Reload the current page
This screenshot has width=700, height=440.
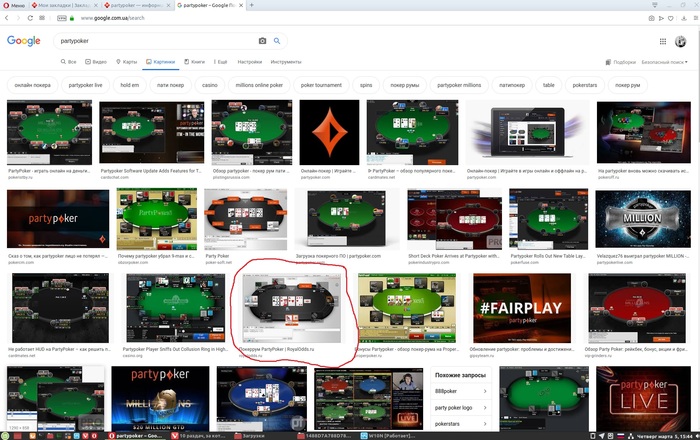pos(30,18)
